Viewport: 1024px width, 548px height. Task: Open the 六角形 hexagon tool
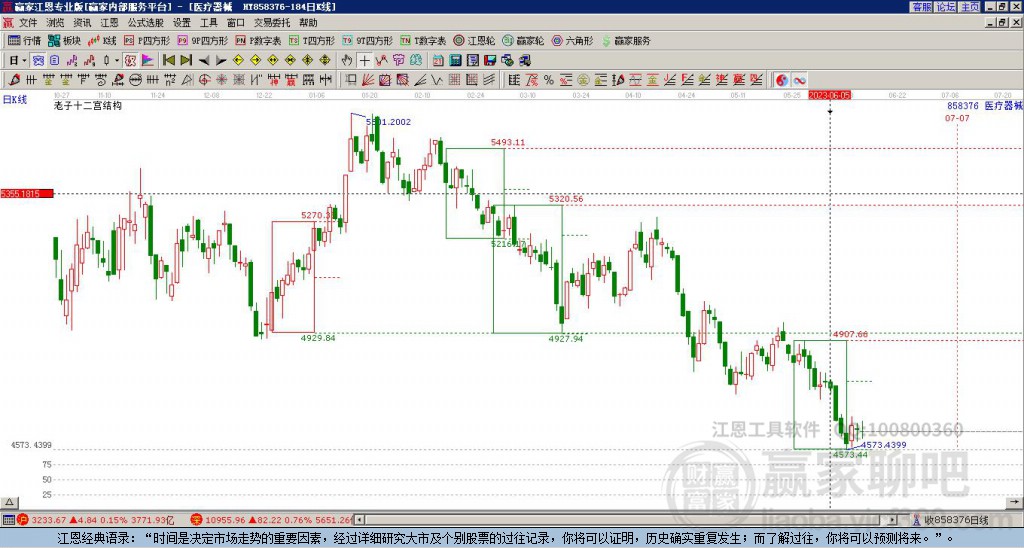pos(573,40)
